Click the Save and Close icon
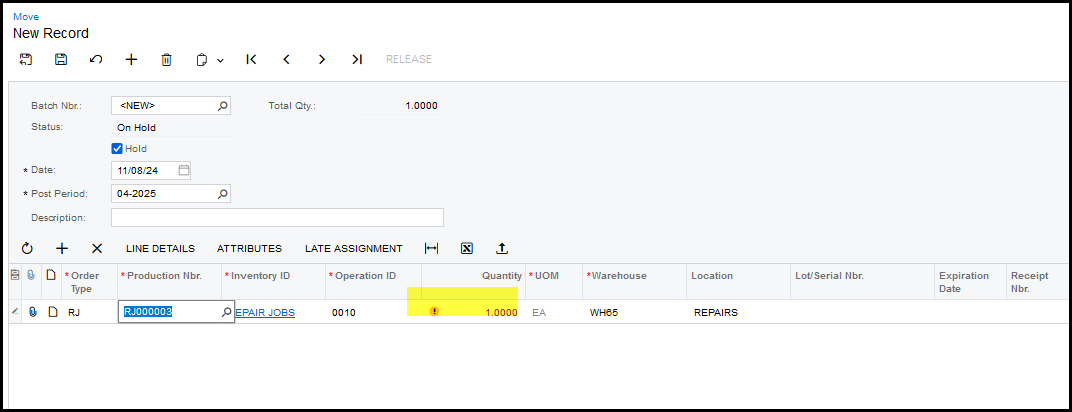 [x=26, y=59]
